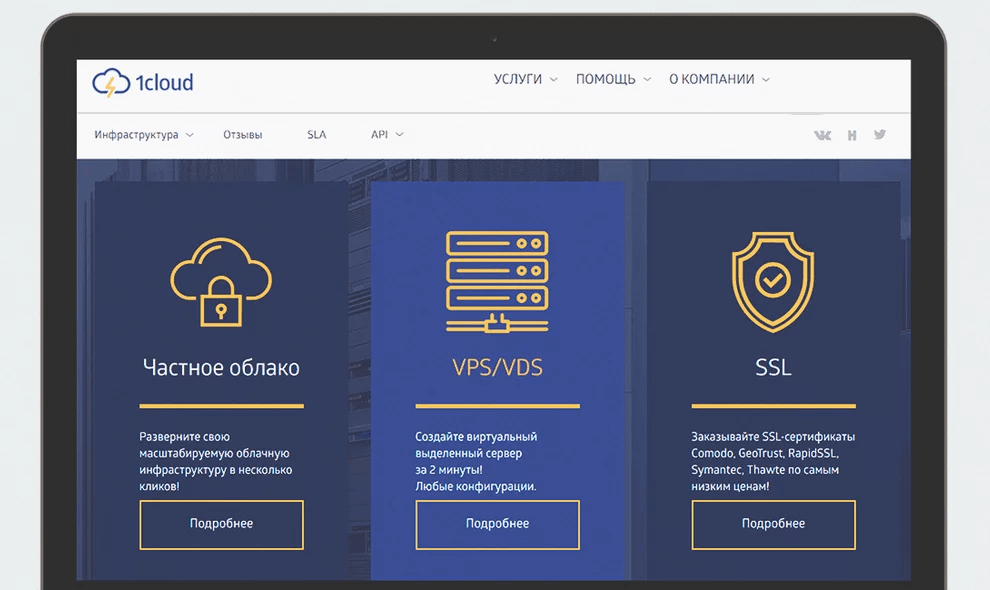The height and width of the screenshot is (590, 990).
Task: Select the Частное облако heading
Action: (221, 368)
